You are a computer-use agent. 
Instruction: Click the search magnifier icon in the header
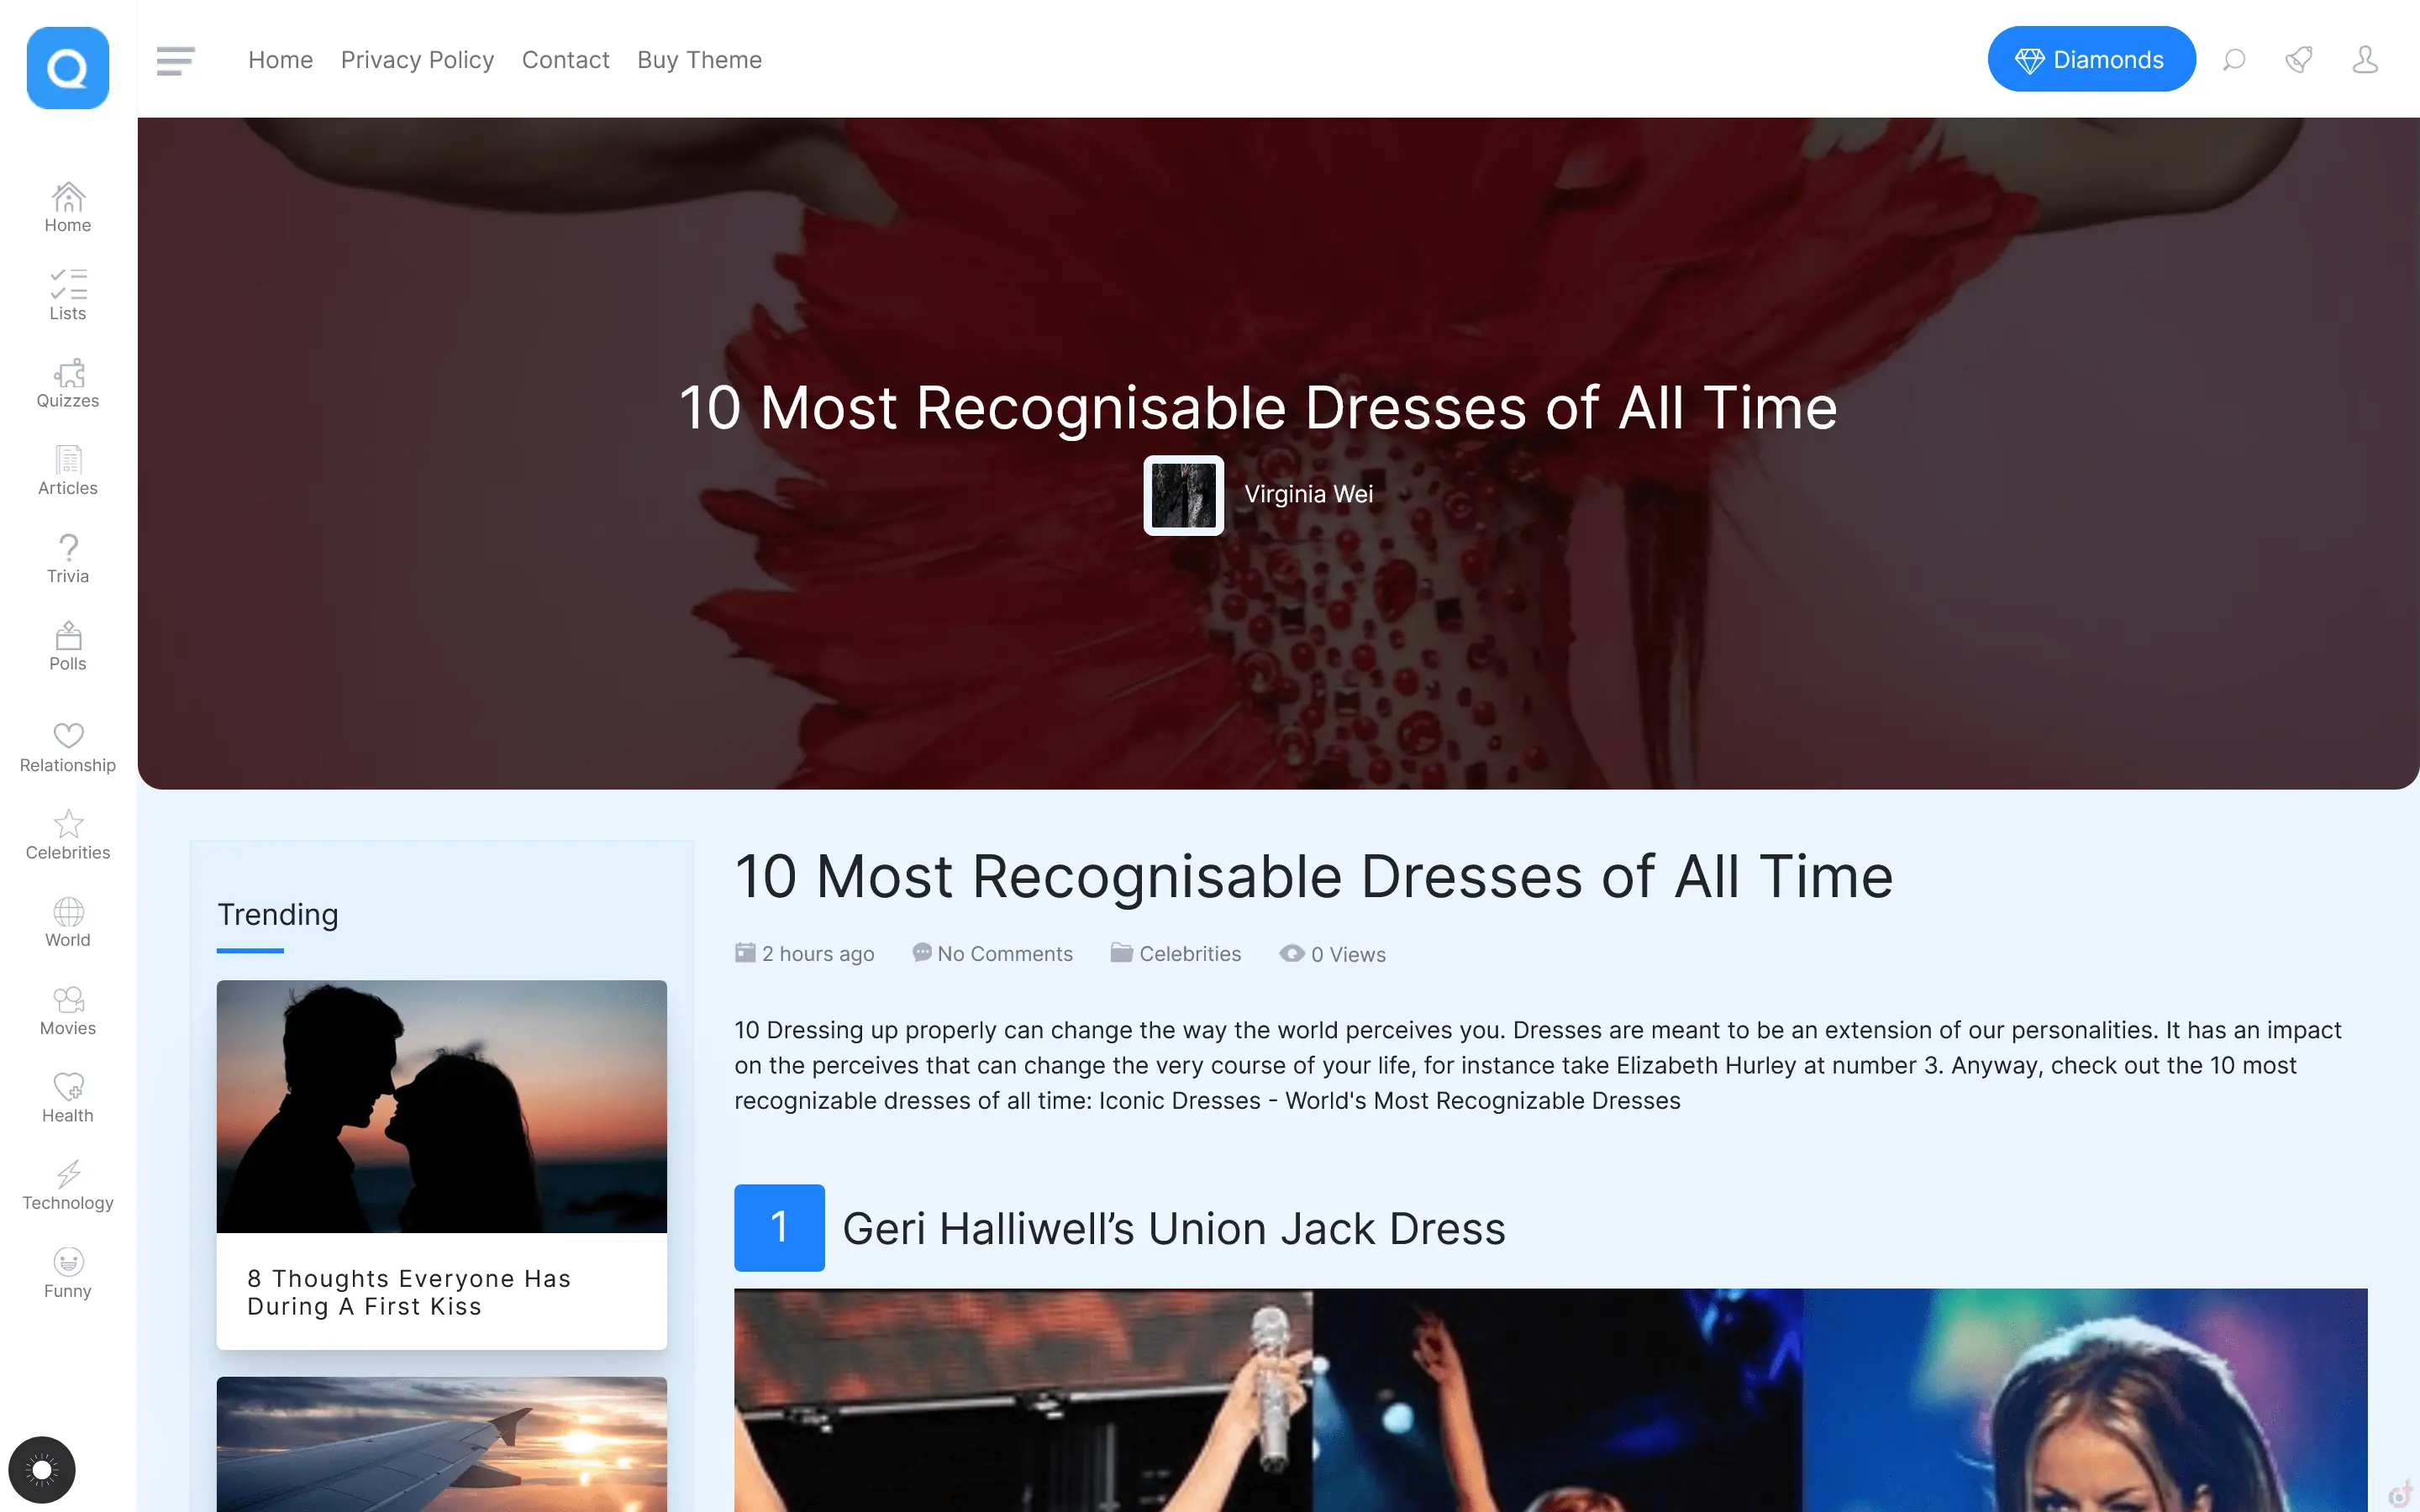point(2233,60)
